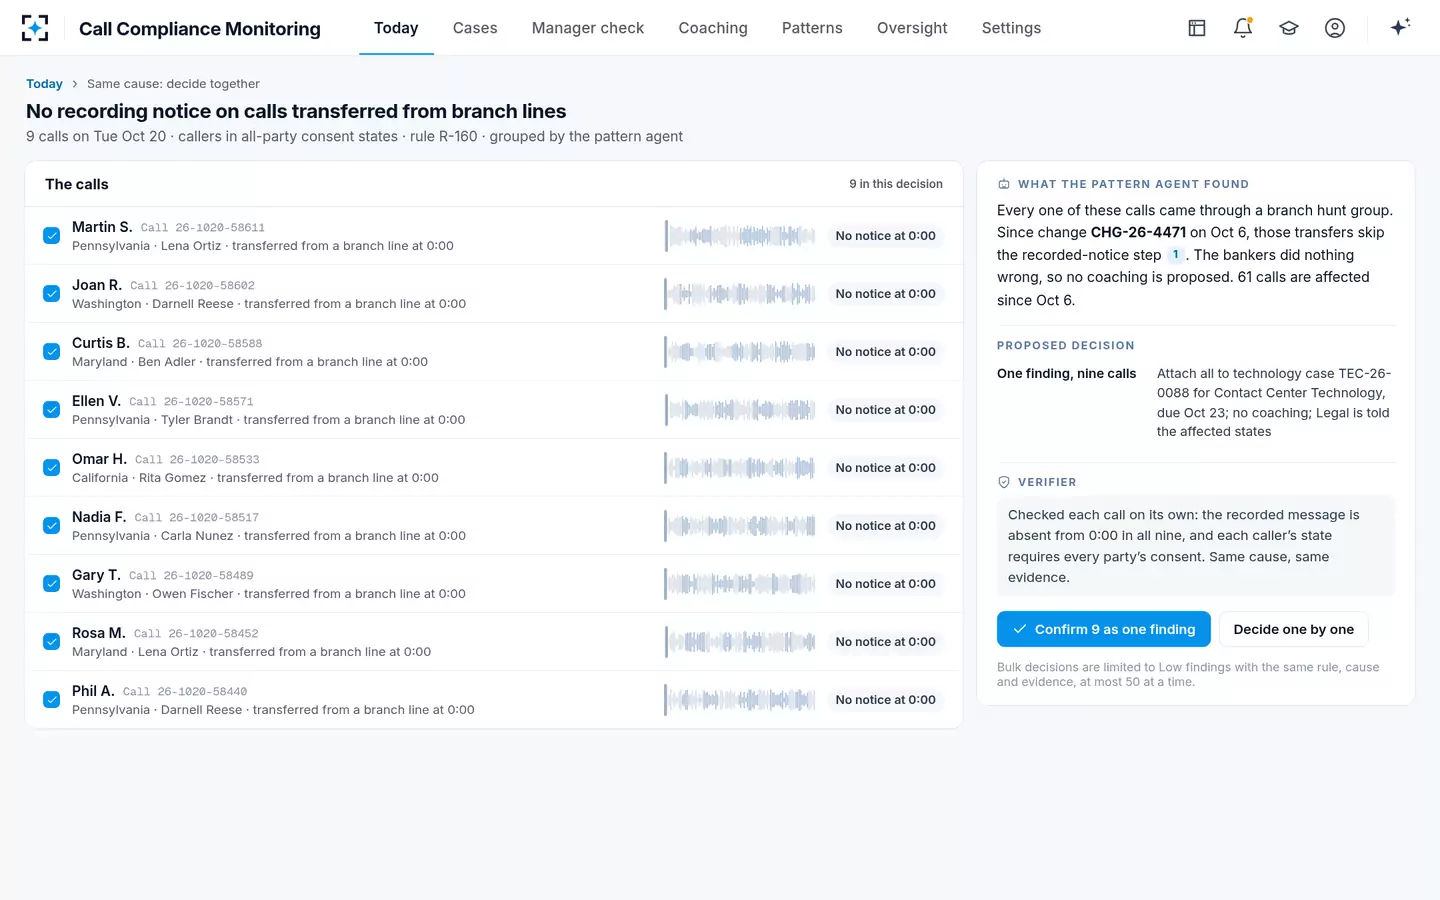
Task: Click Ellen V. No notice at 0:00 tag
Action: (x=886, y=410)
